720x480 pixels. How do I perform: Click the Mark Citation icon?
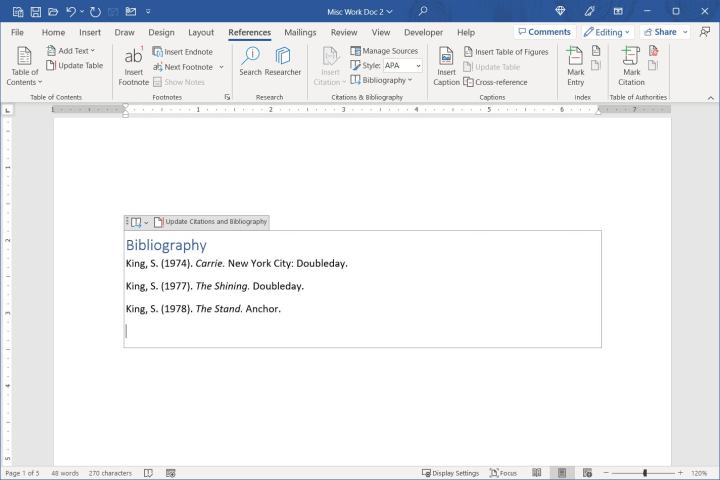click(x=631, y=62)
